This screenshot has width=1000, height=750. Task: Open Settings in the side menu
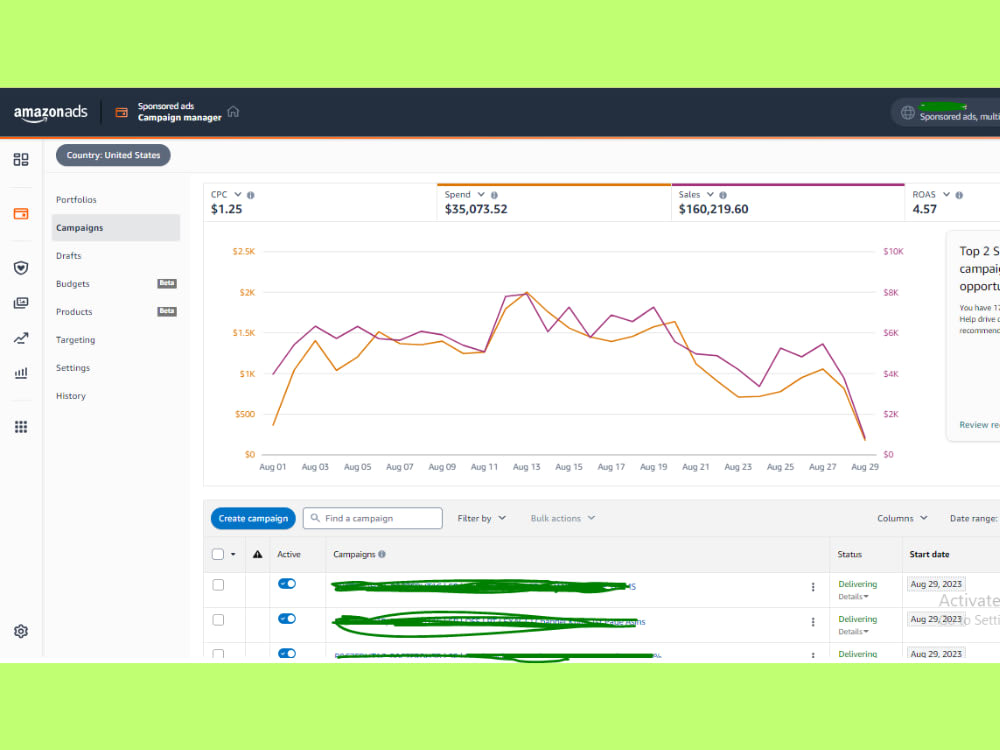(73, 368)
